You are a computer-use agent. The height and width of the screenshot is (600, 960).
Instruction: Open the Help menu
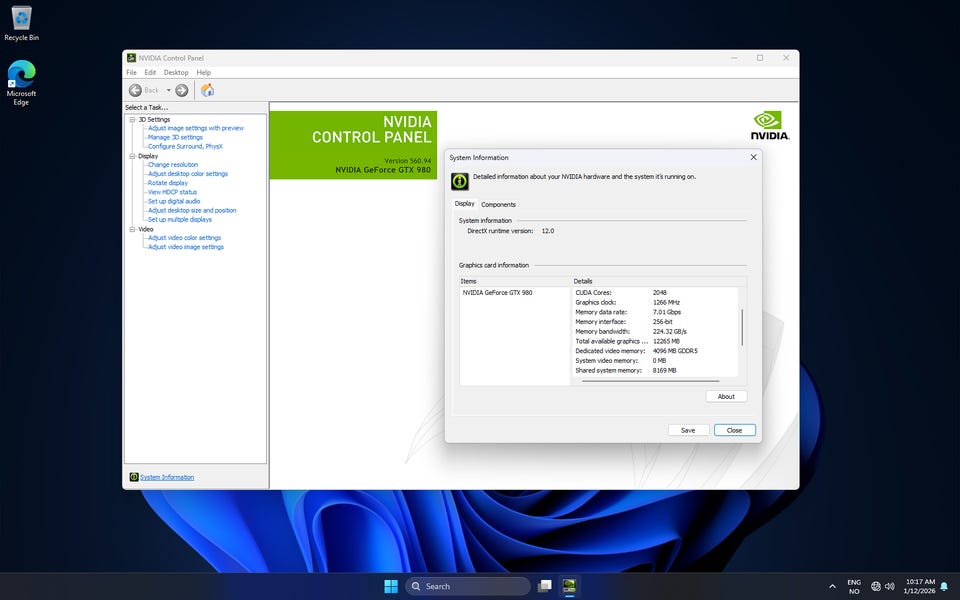pos(204,73)
